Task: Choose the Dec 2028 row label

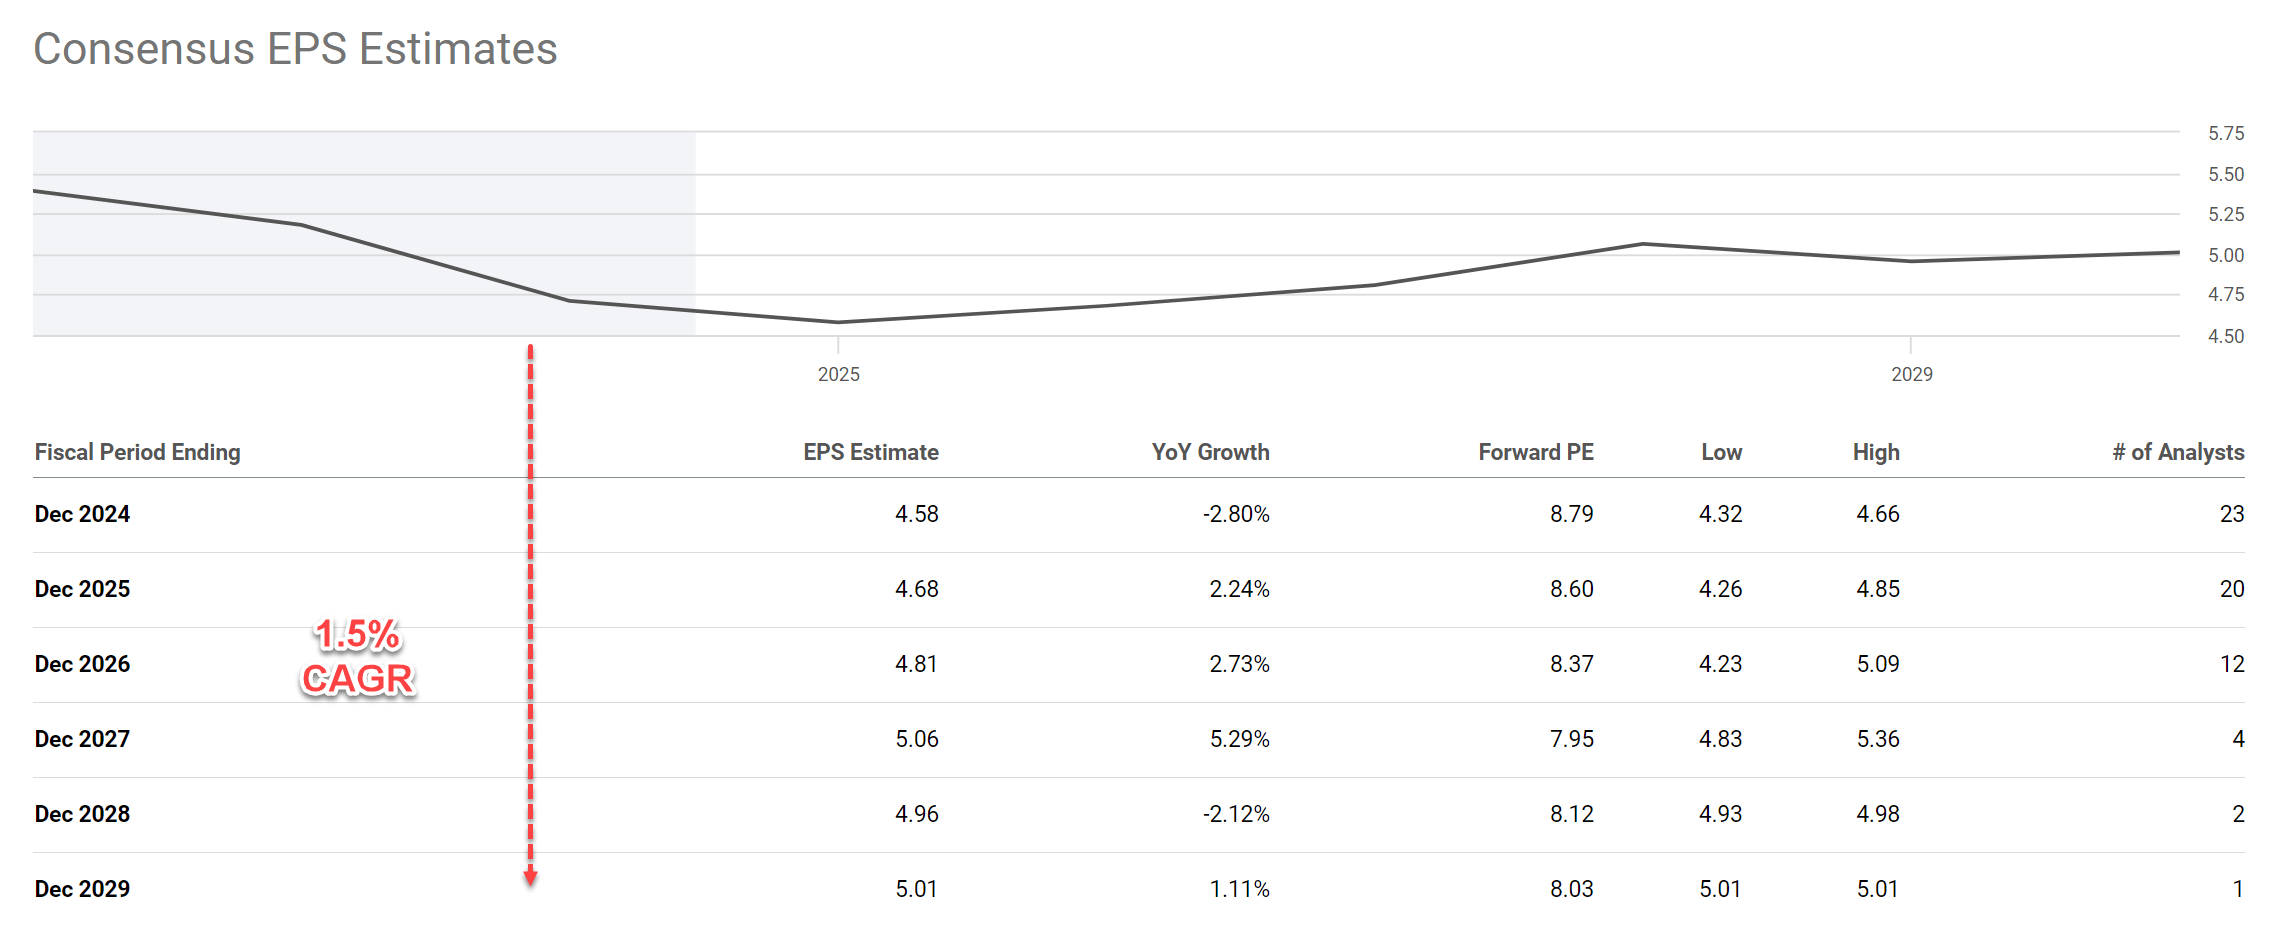Action: point(82,814)
